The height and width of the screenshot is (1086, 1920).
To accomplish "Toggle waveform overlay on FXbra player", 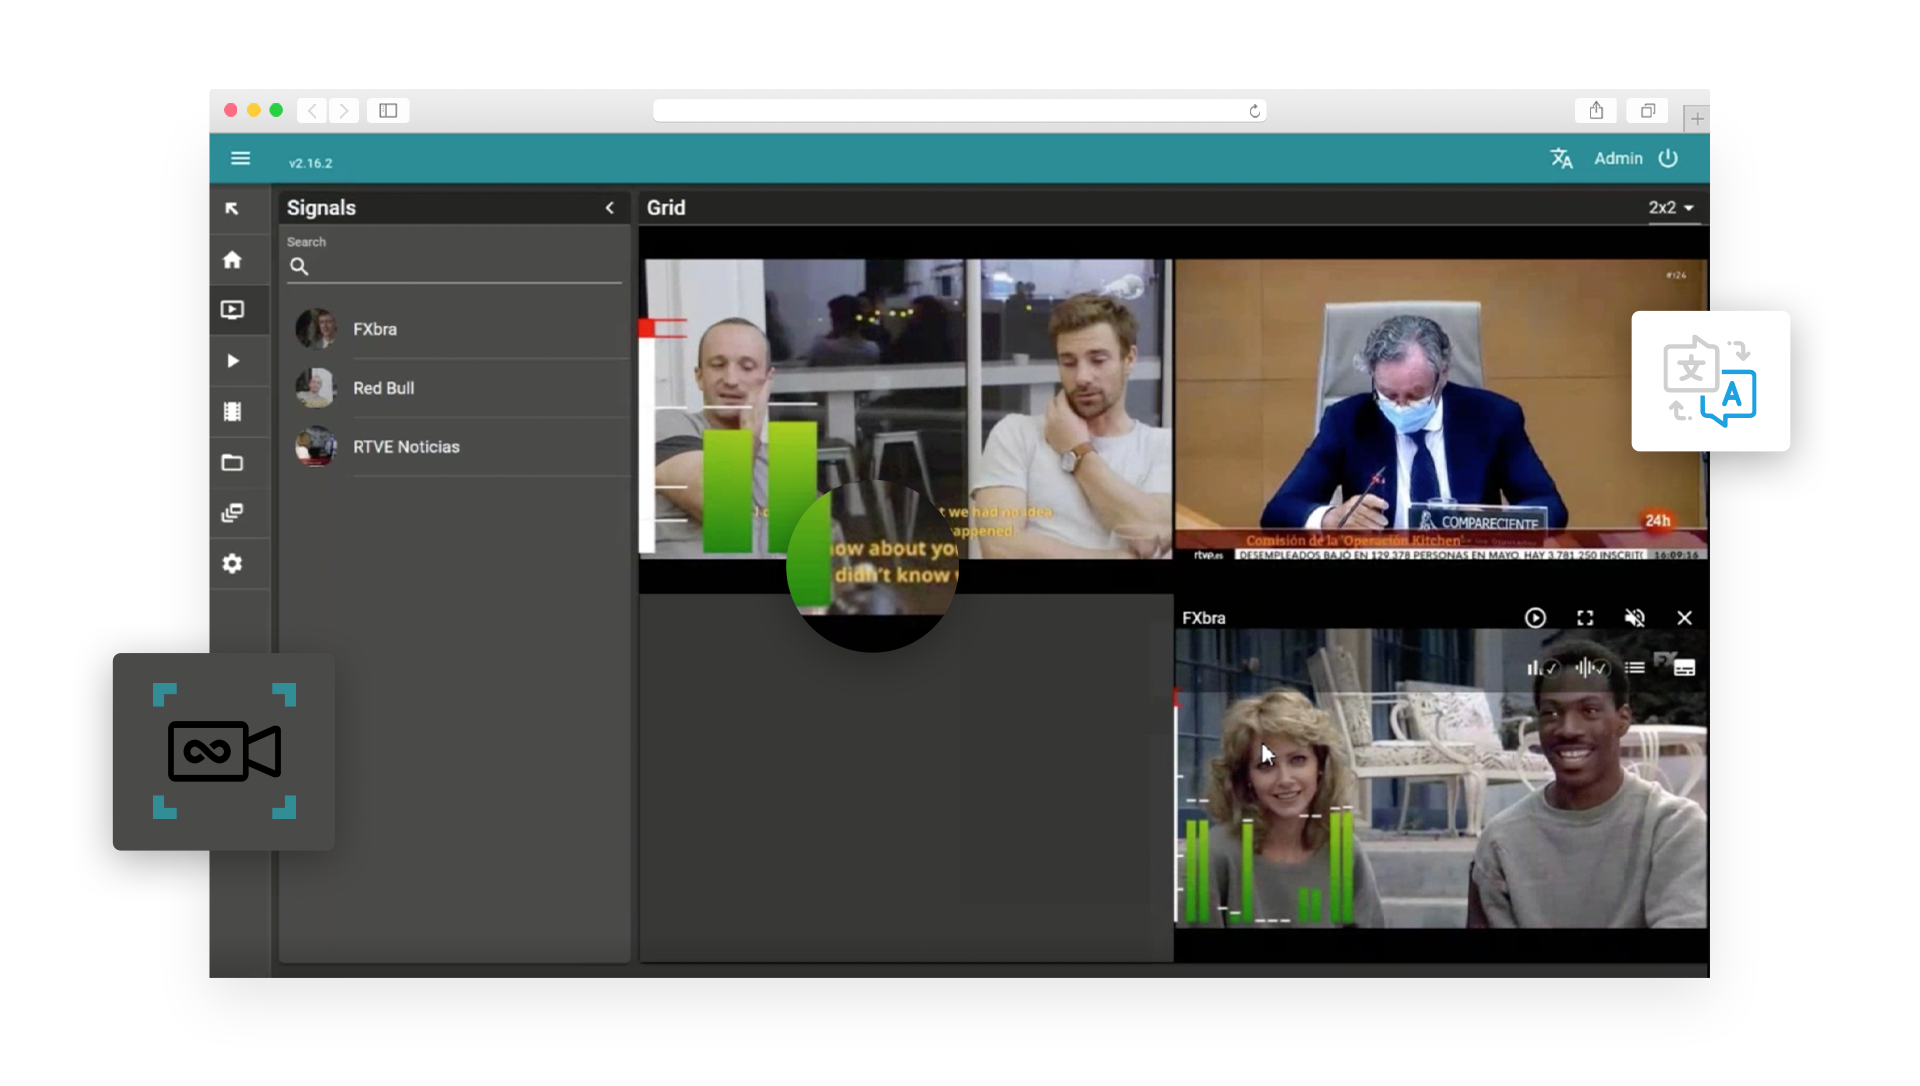I will tap(1591, 667).
